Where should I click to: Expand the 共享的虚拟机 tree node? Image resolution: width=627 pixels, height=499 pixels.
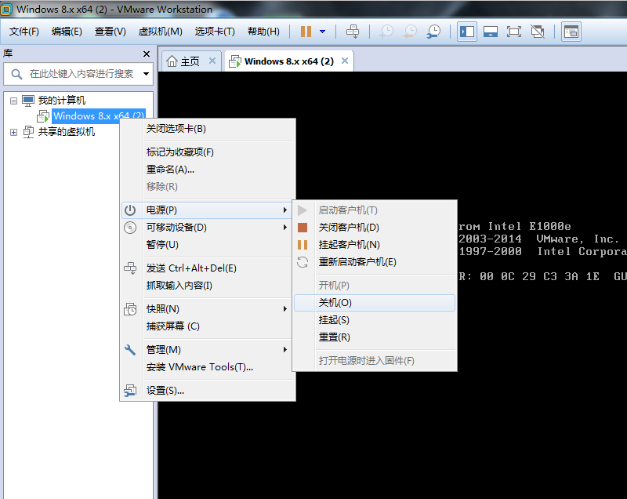pyautogui.click(x=12, y=131)
